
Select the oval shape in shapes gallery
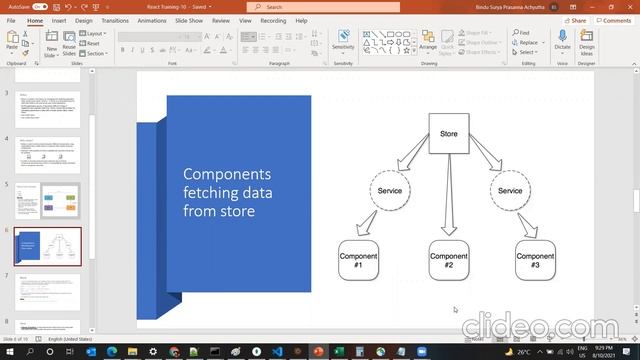[x=399, y=34]
